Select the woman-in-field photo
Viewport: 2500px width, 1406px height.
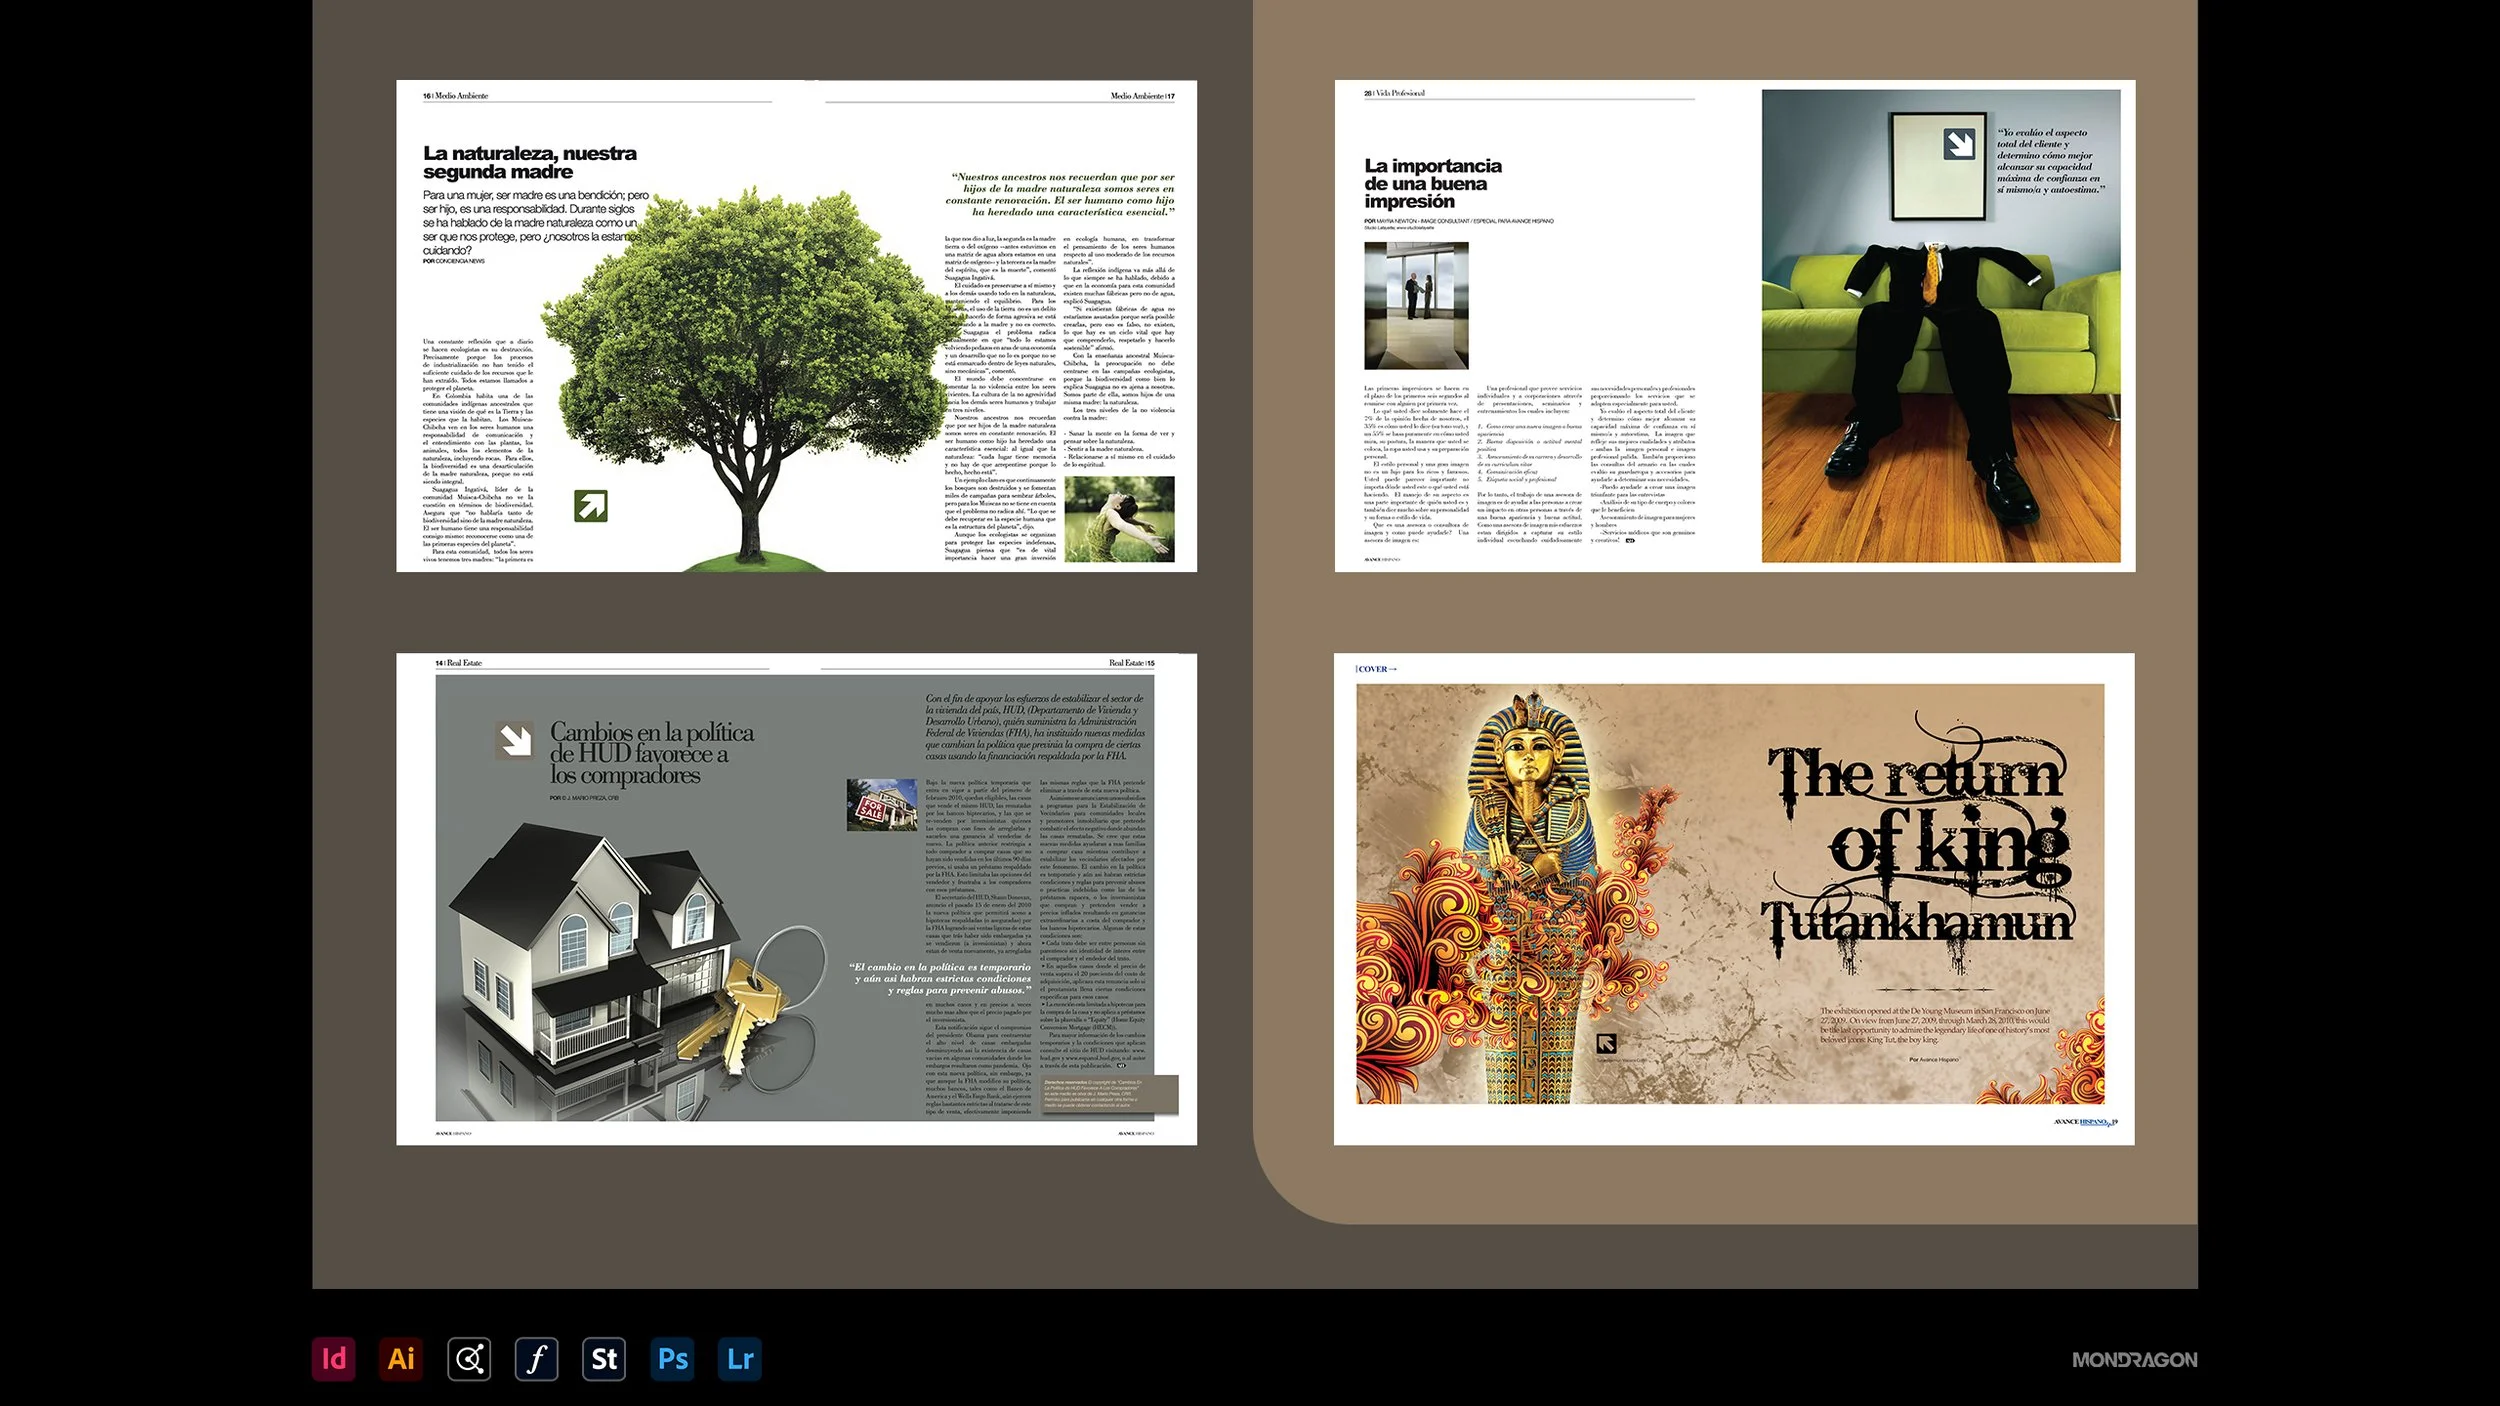tap(1119, 519)
